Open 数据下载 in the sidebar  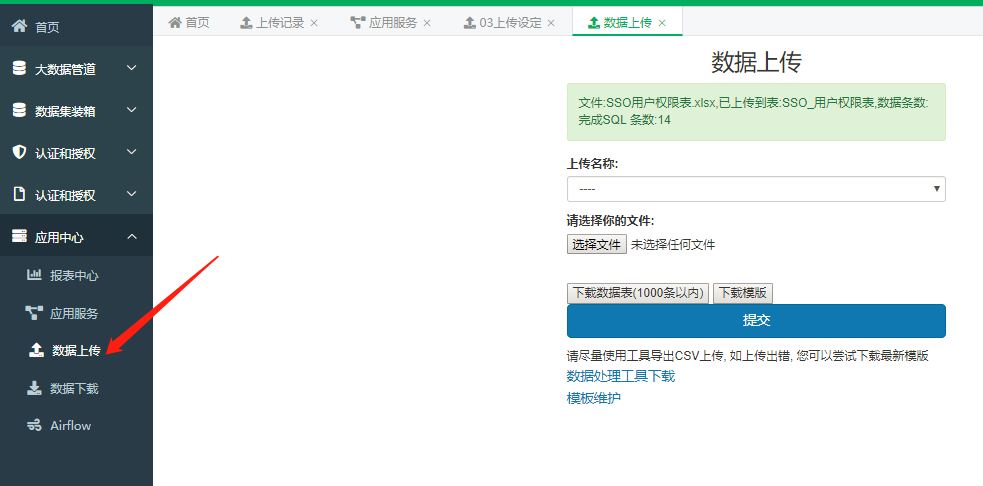coord(76,388)
